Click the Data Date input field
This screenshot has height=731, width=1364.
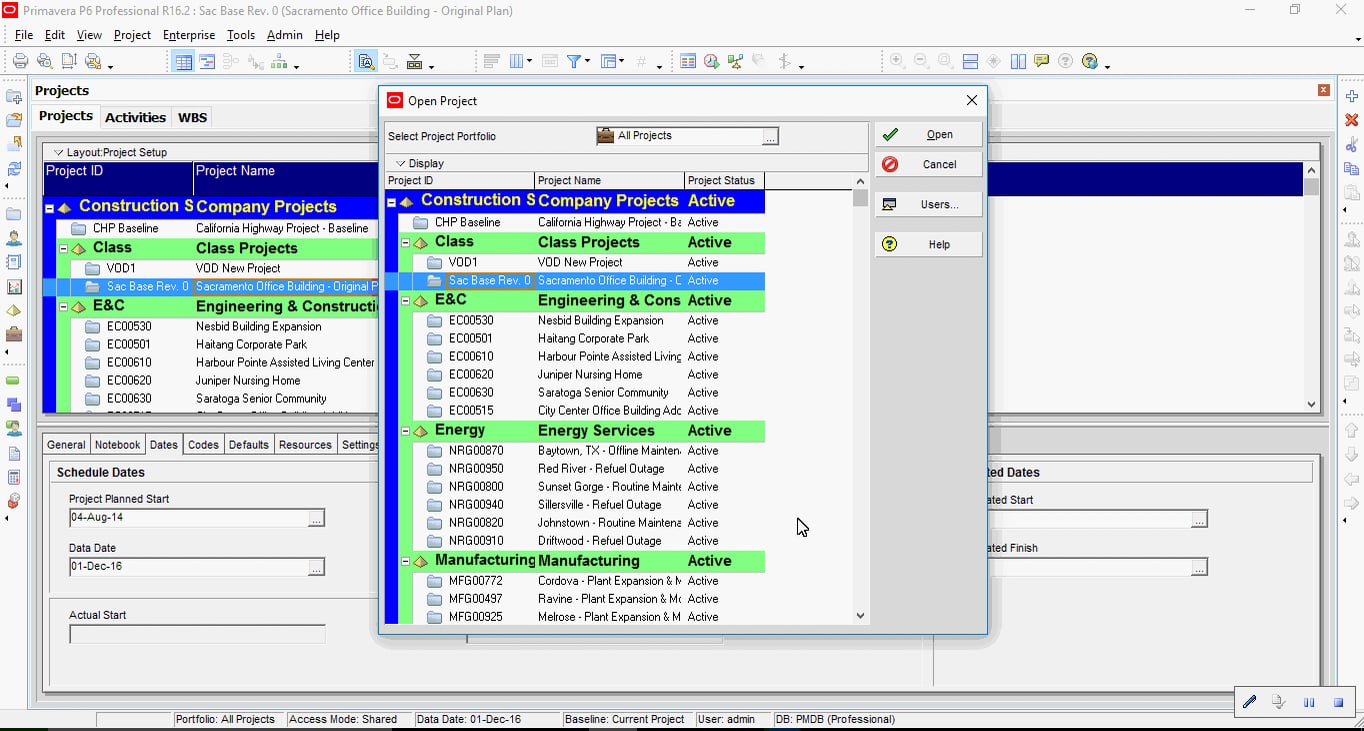click(x=189, y=567)
